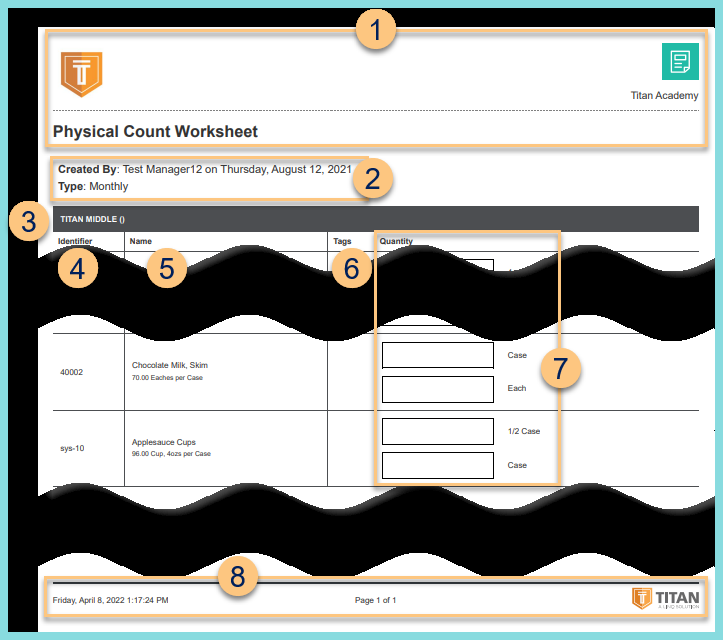Click the 70.00 Eaches per Case text
Viewport: 723px width, 640px height.
coord(167,378)
